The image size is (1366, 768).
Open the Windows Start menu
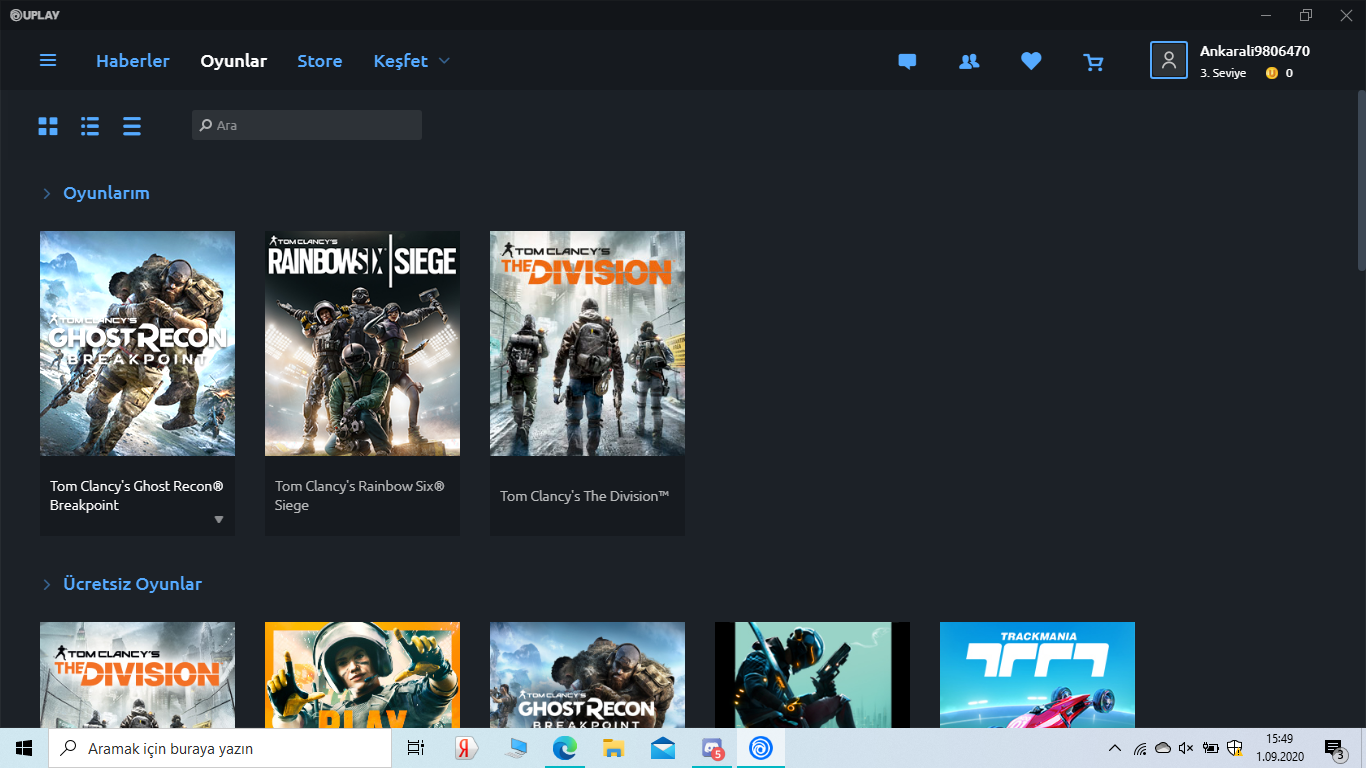point(24,748)
